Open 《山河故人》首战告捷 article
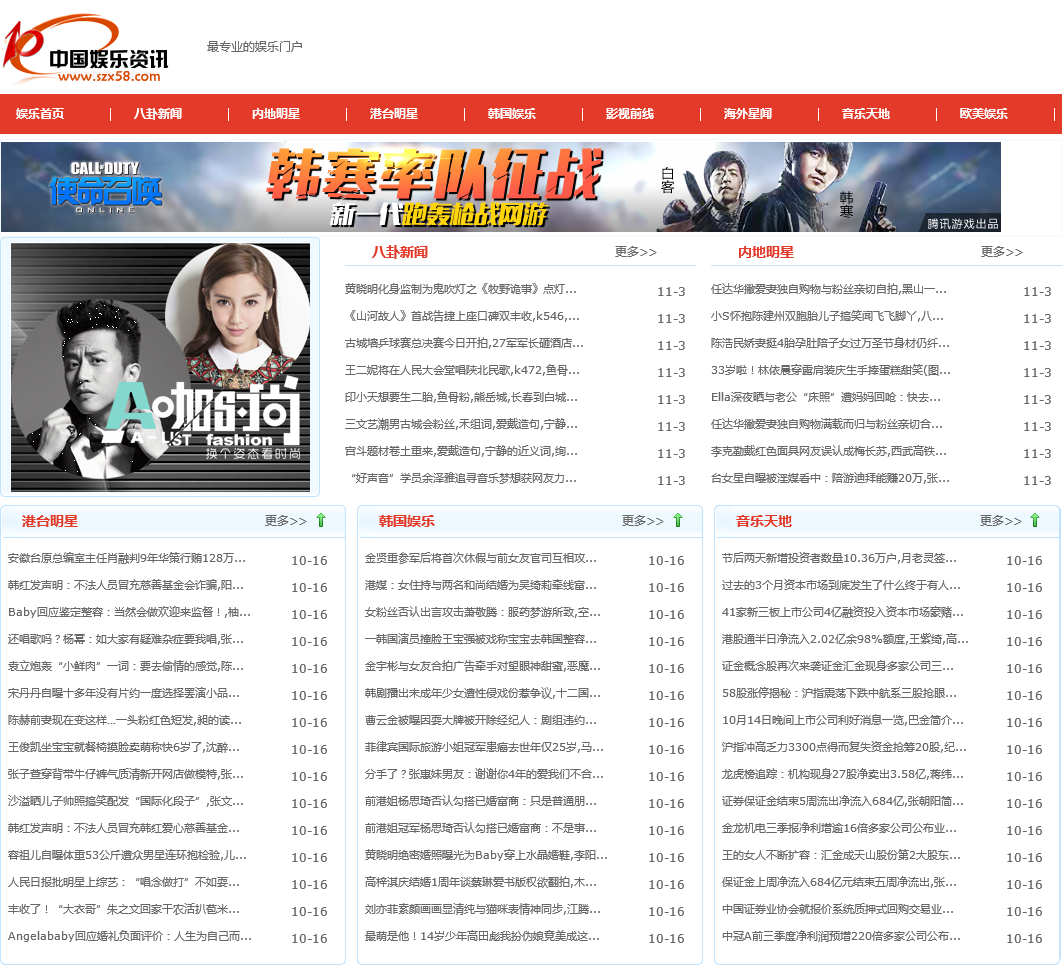This screenshot has width=1062, height=965. click(462, 316)
